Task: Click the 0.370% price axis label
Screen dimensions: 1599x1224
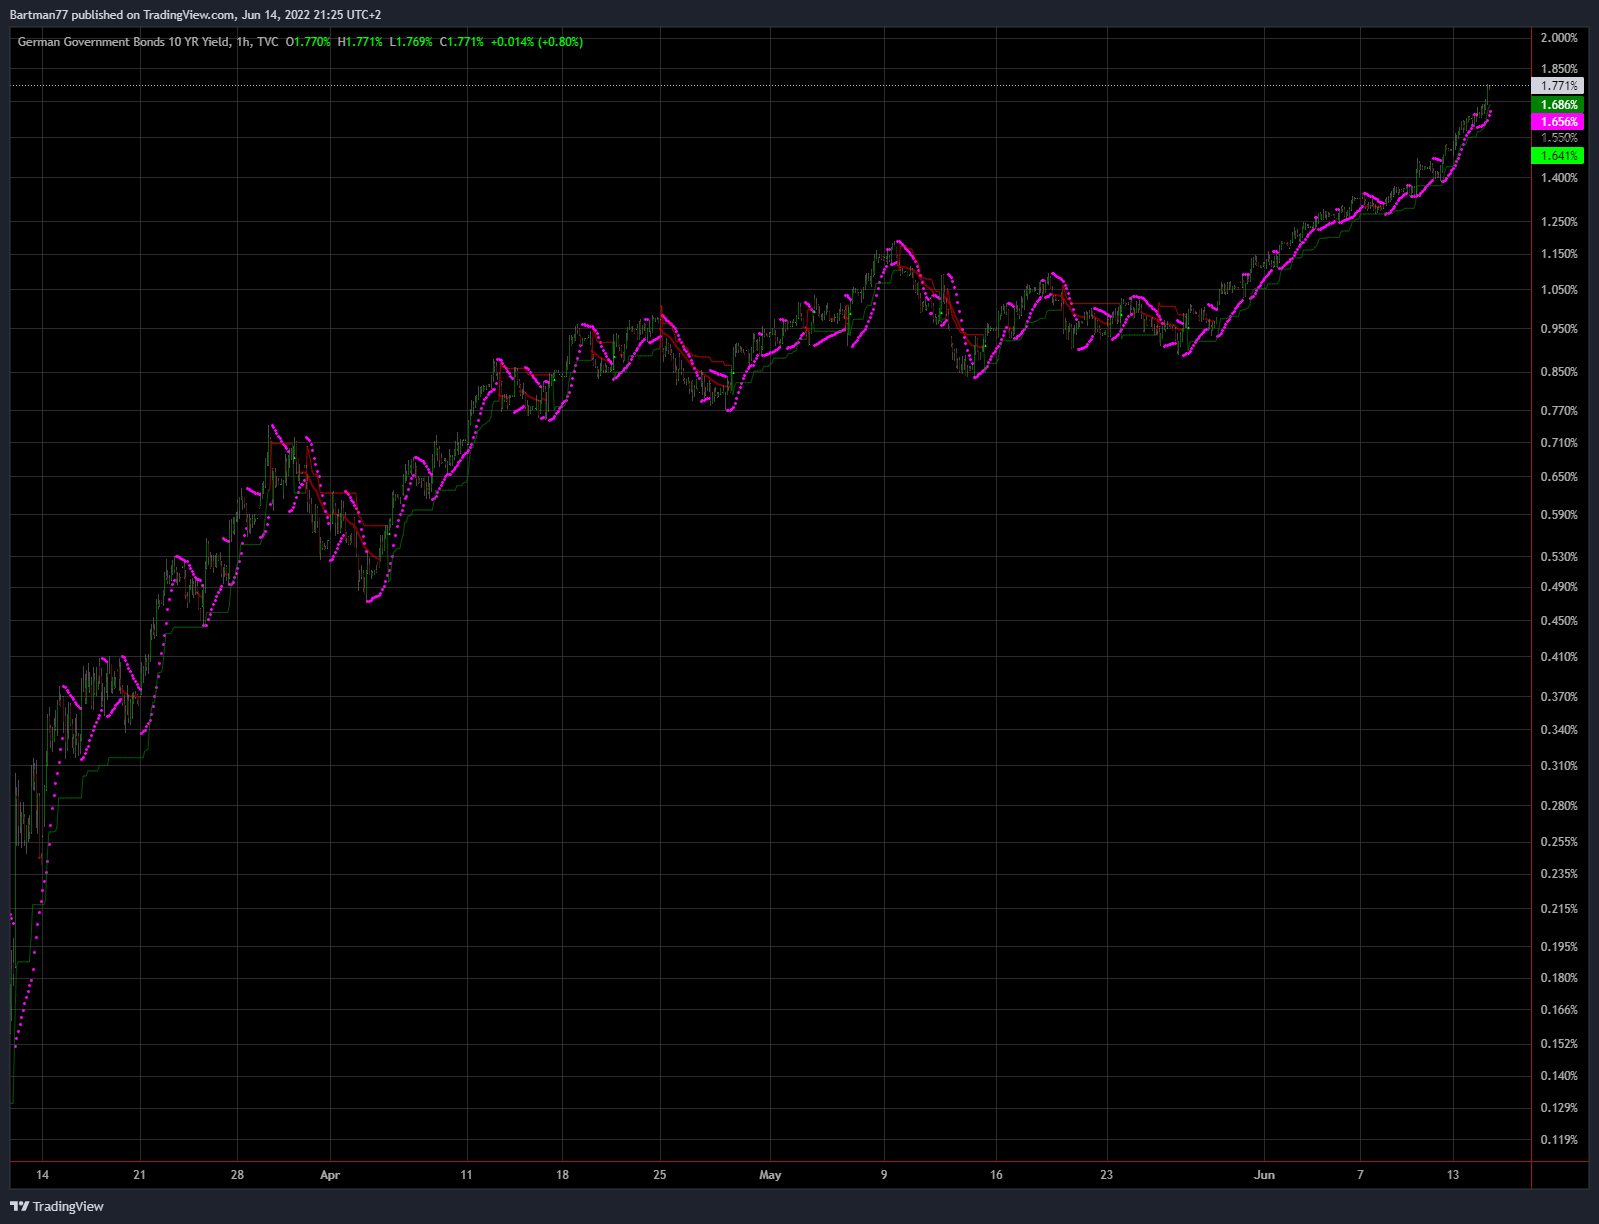Action: coord(1559,697)
